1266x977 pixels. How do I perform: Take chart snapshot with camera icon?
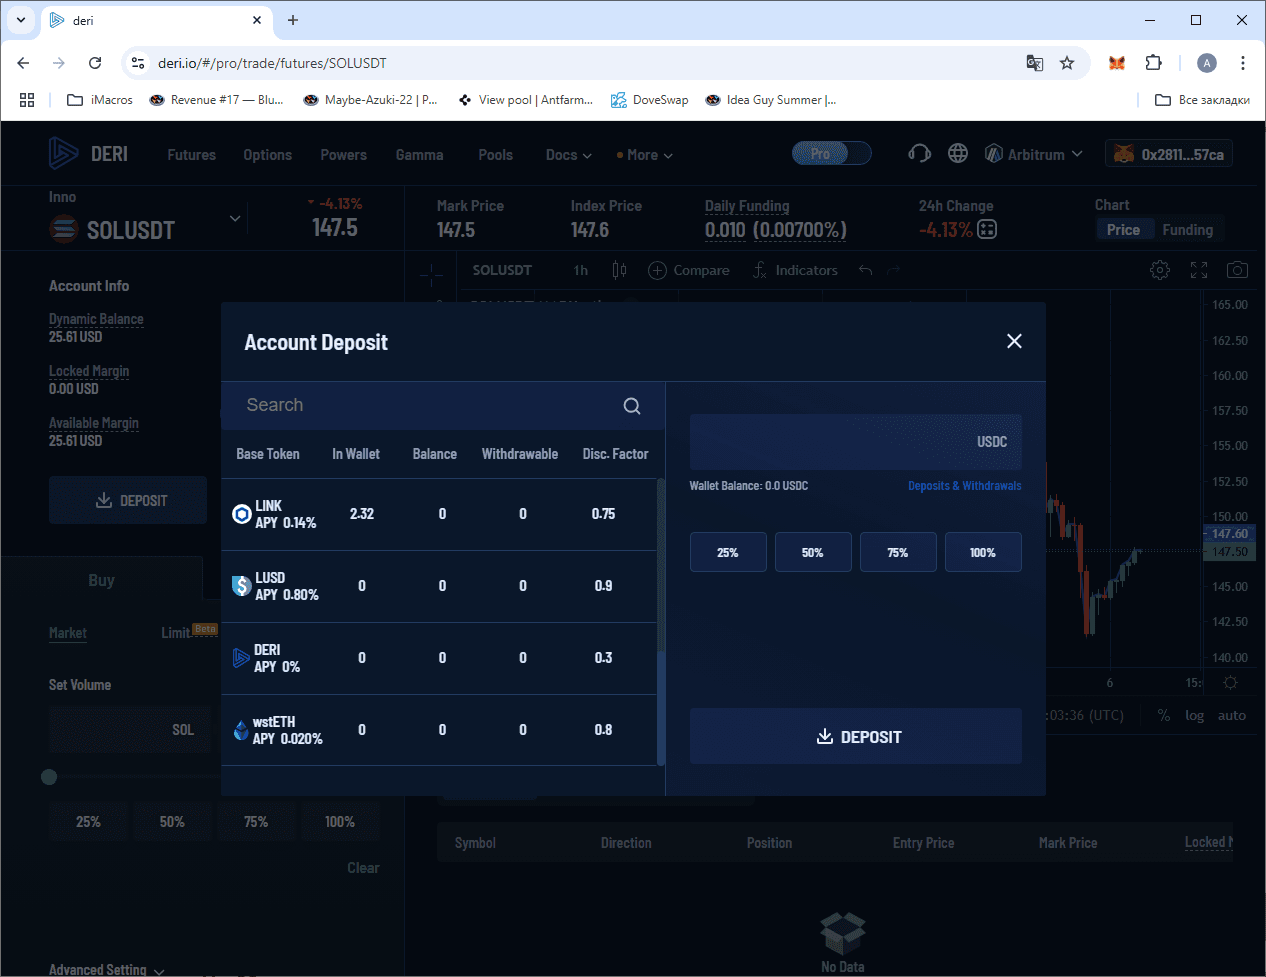coord(1237,270)
